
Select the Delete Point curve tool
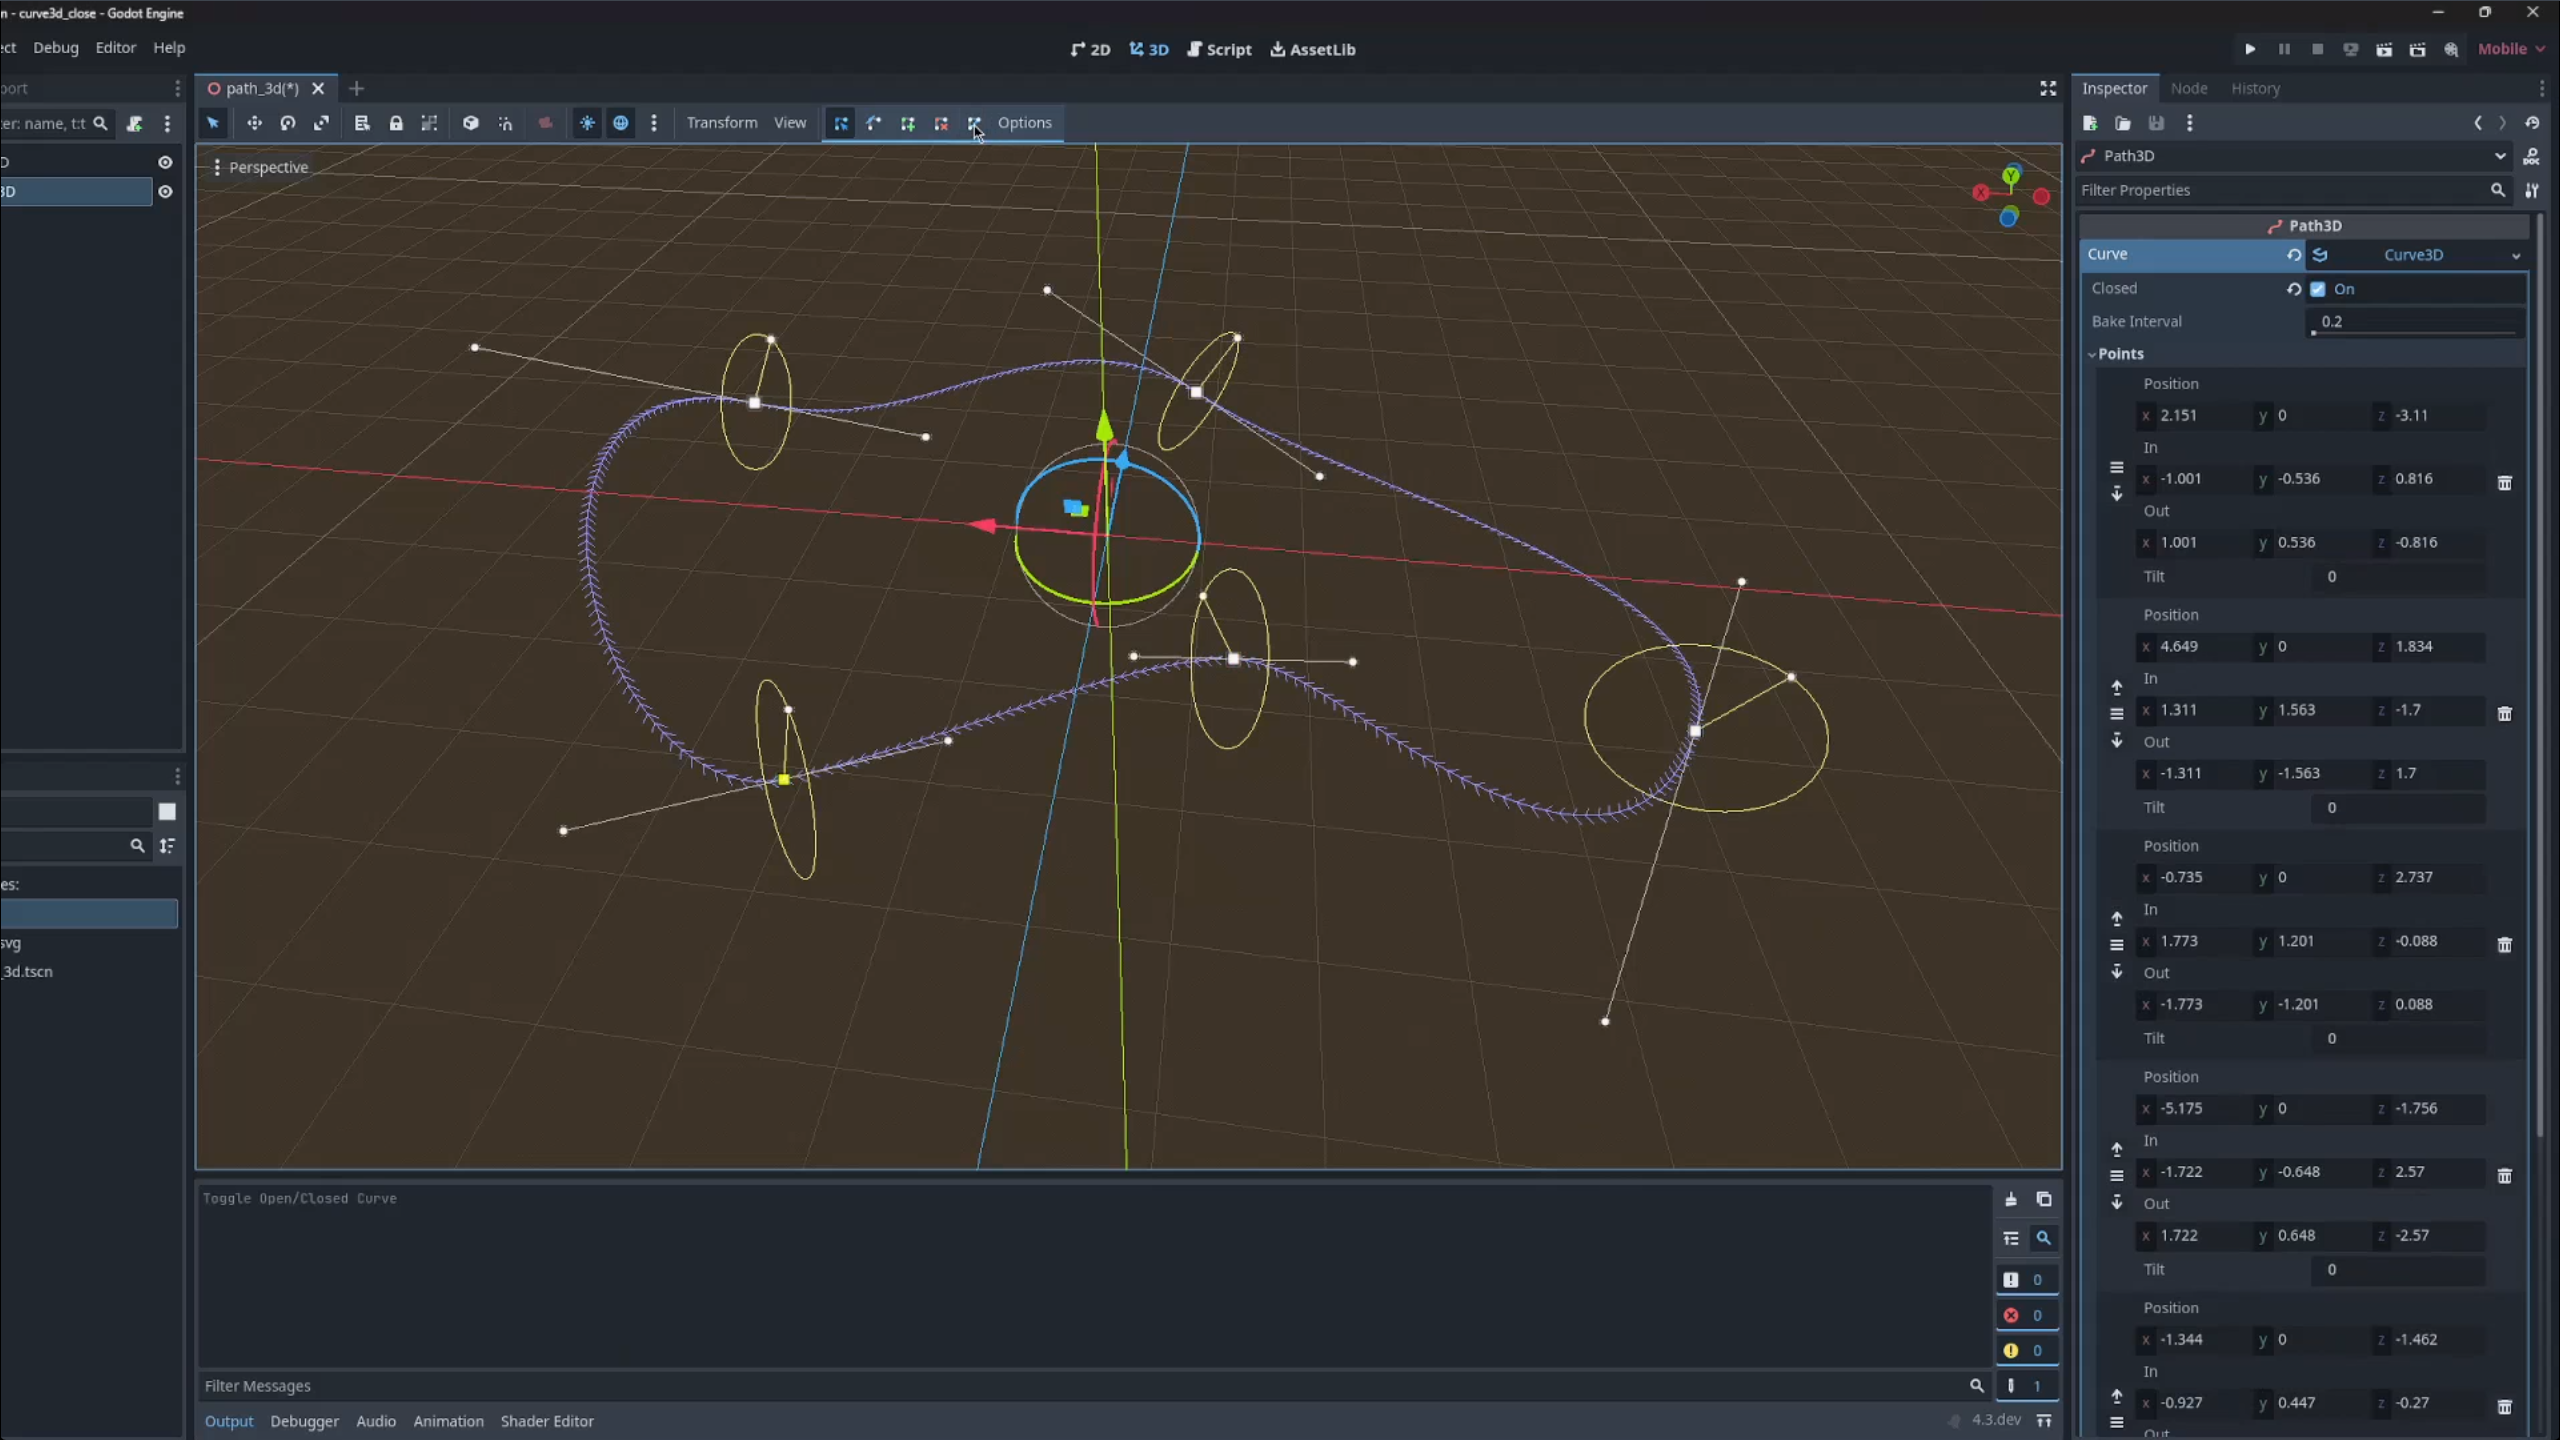(x=941, y=123)
